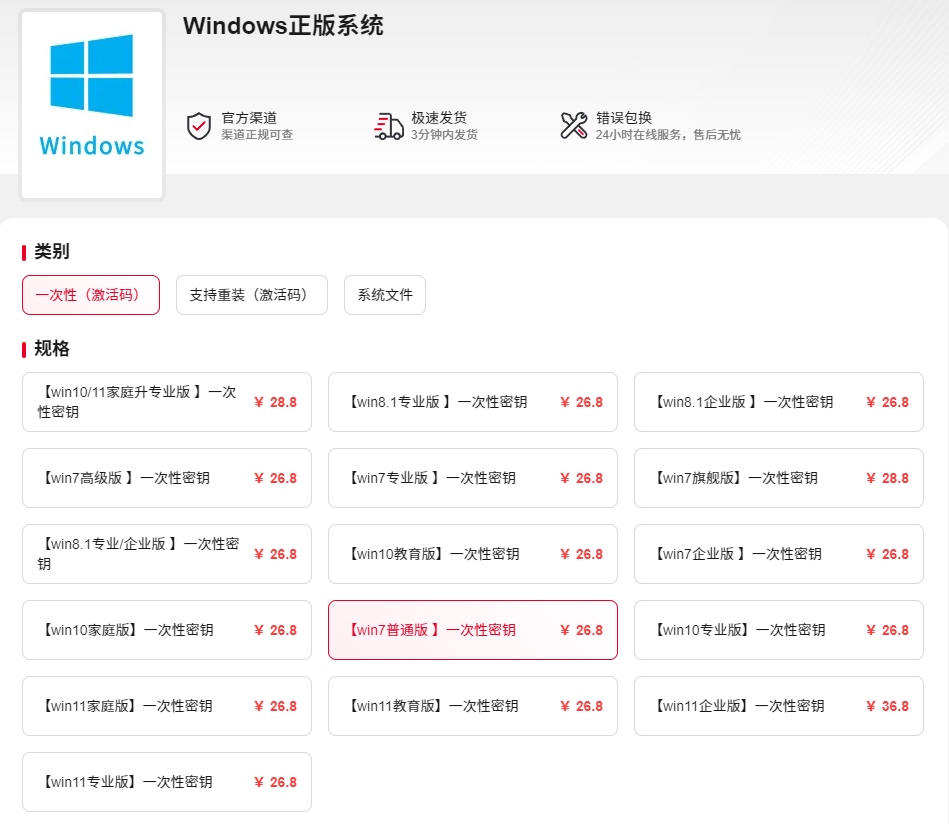Image resolution: width=949 pixels, height=824 pixels.
Task: Click the error replacement tools icon
Action: click(574, 126)
